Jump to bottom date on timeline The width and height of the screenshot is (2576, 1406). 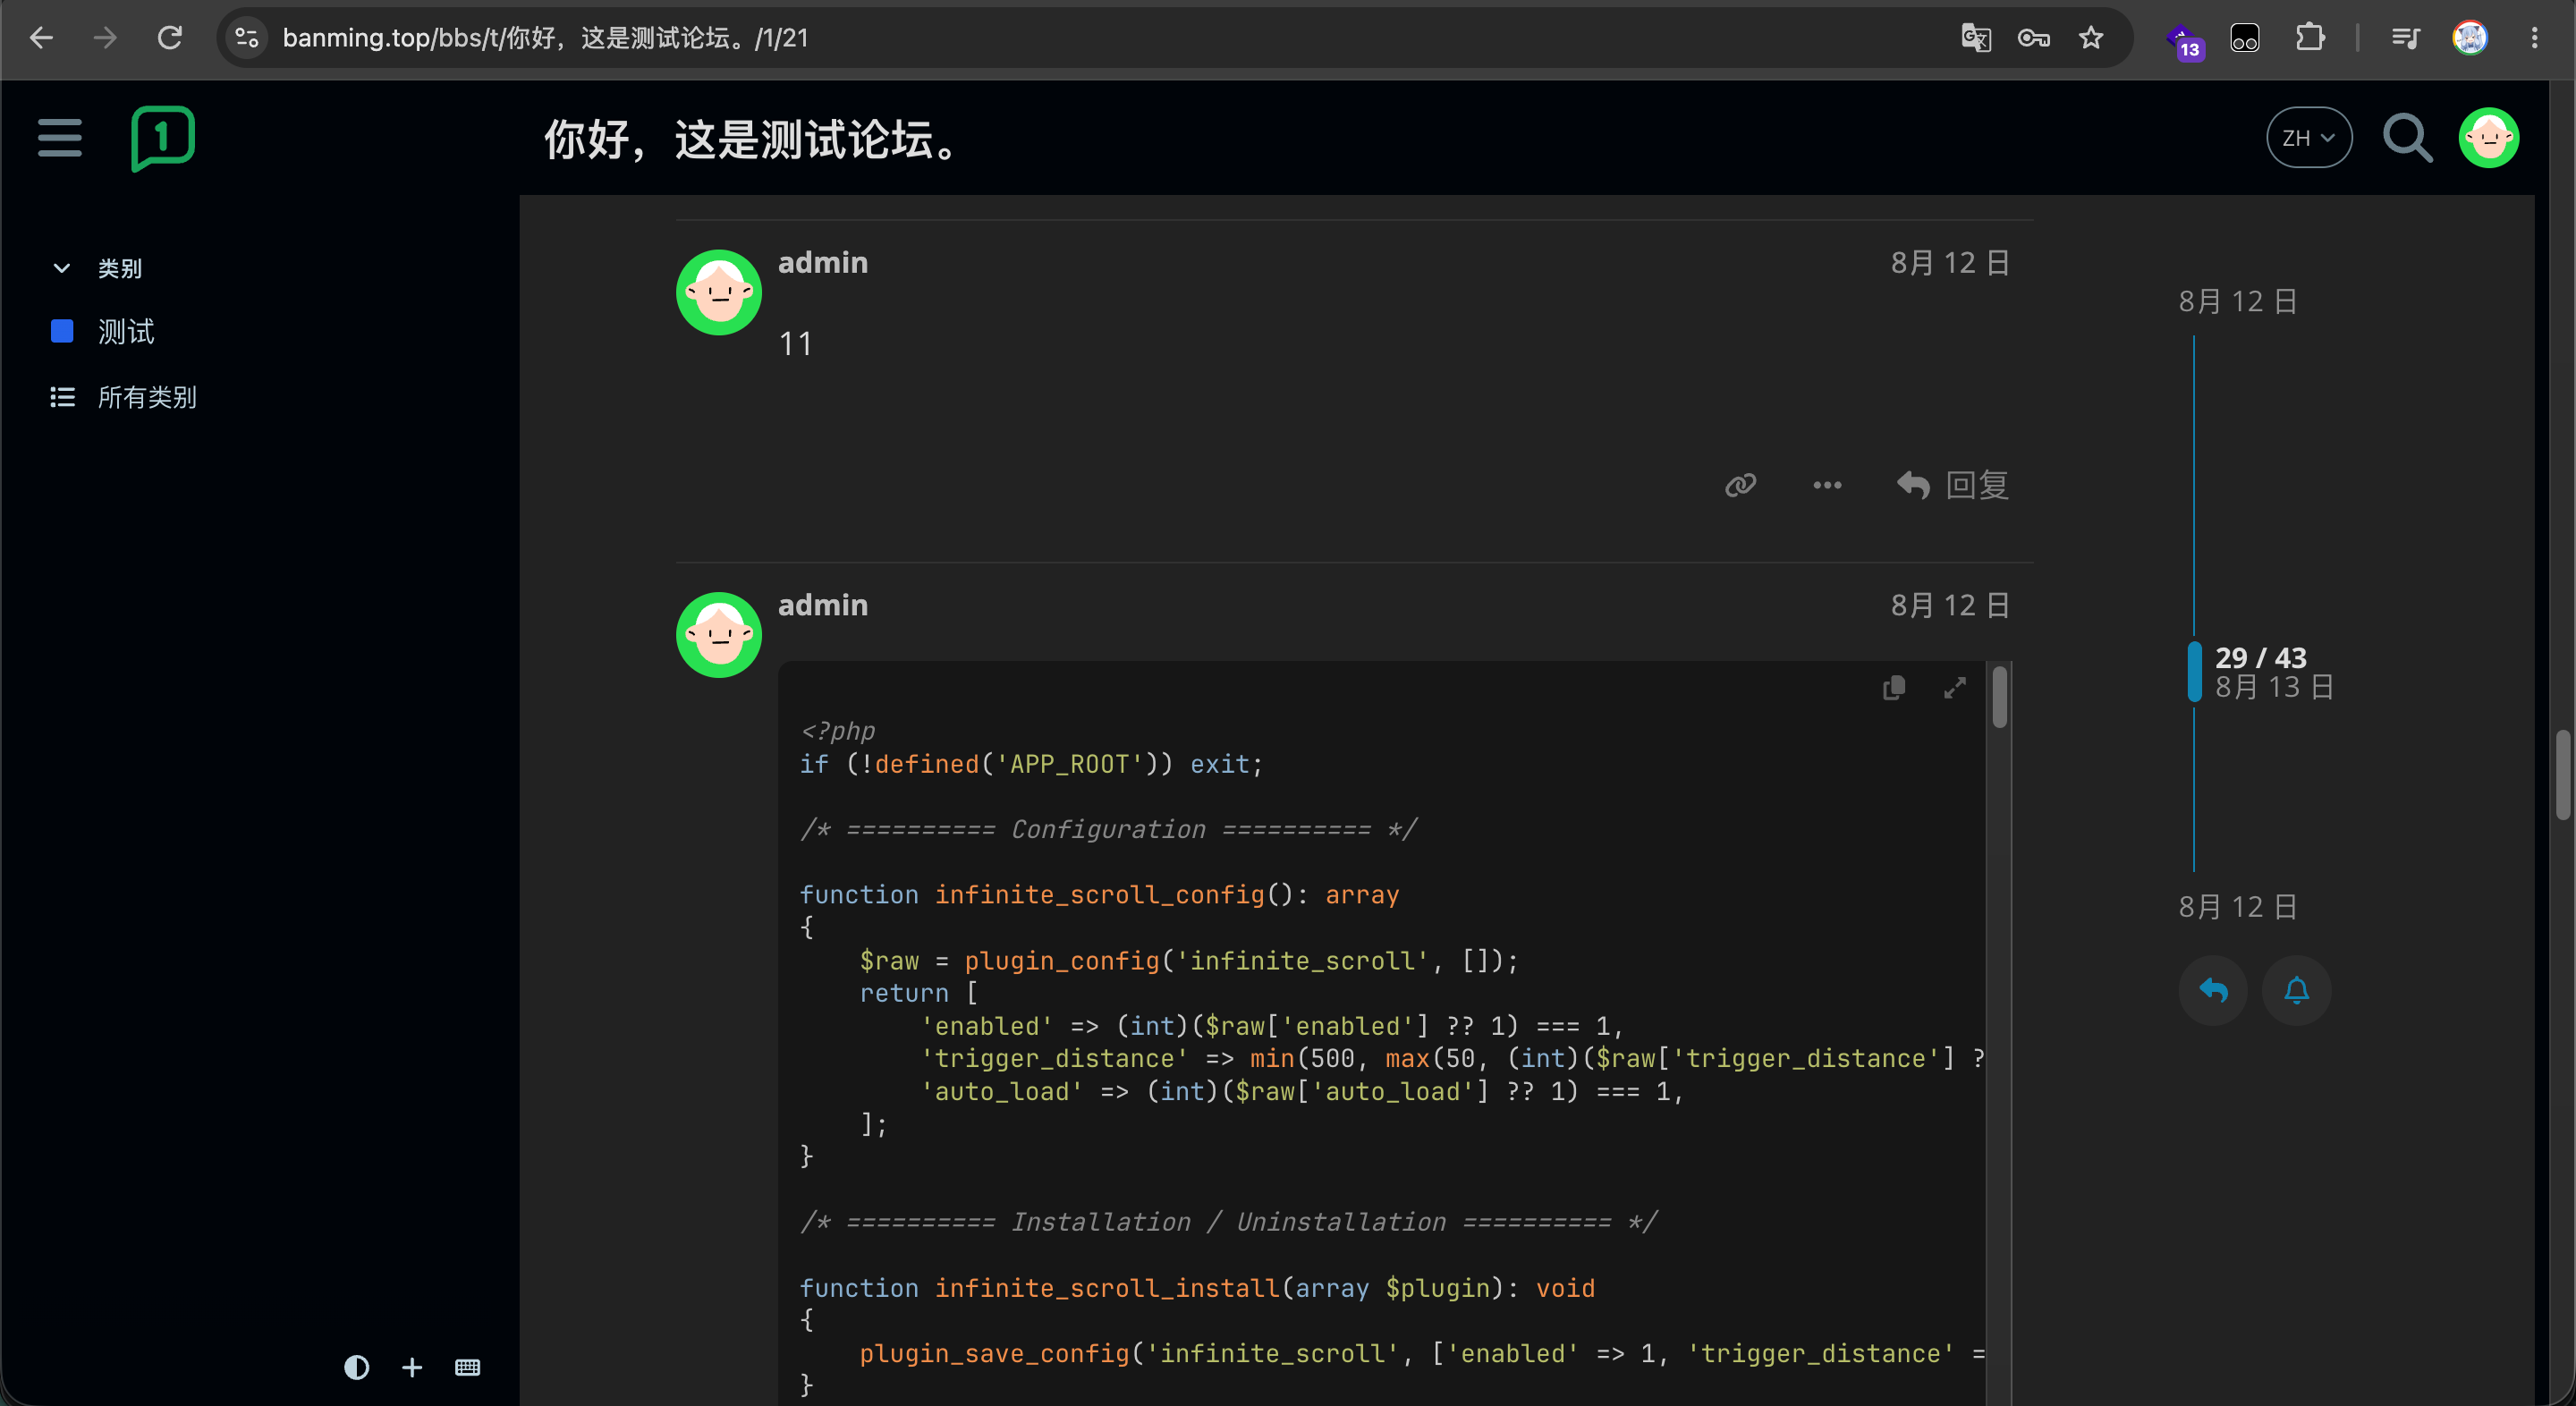pyautogui.click(x=2238, y=907)
